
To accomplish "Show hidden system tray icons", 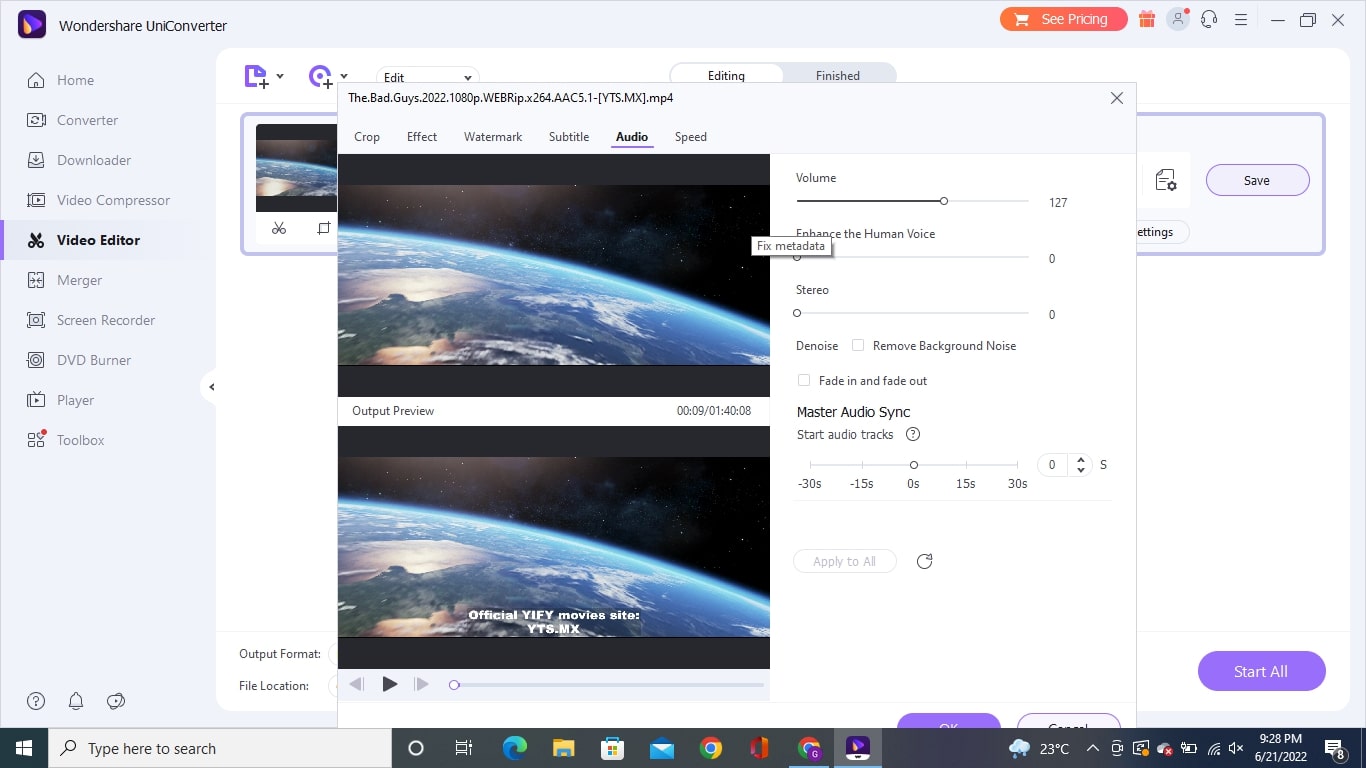I will [x=1093, y=748].
